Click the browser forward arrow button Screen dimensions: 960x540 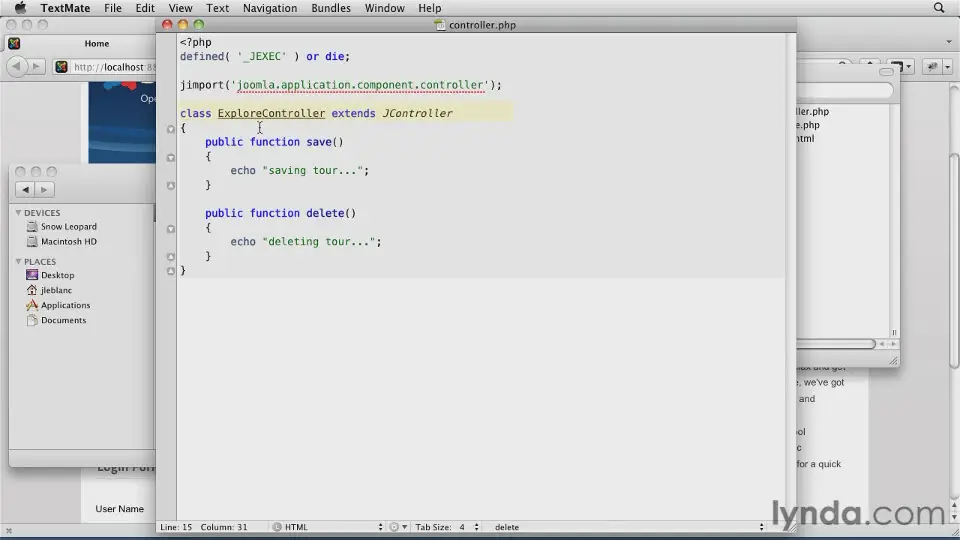point(36,67)
